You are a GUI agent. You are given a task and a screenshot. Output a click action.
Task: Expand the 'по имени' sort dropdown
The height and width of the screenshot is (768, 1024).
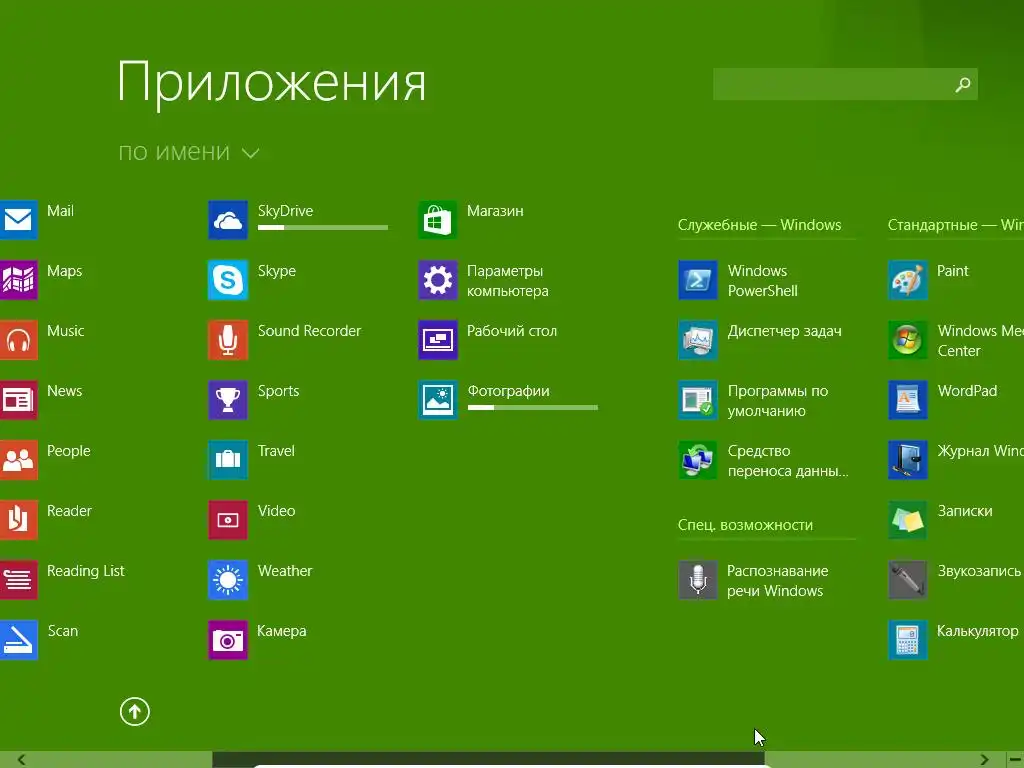coord(189,152)
